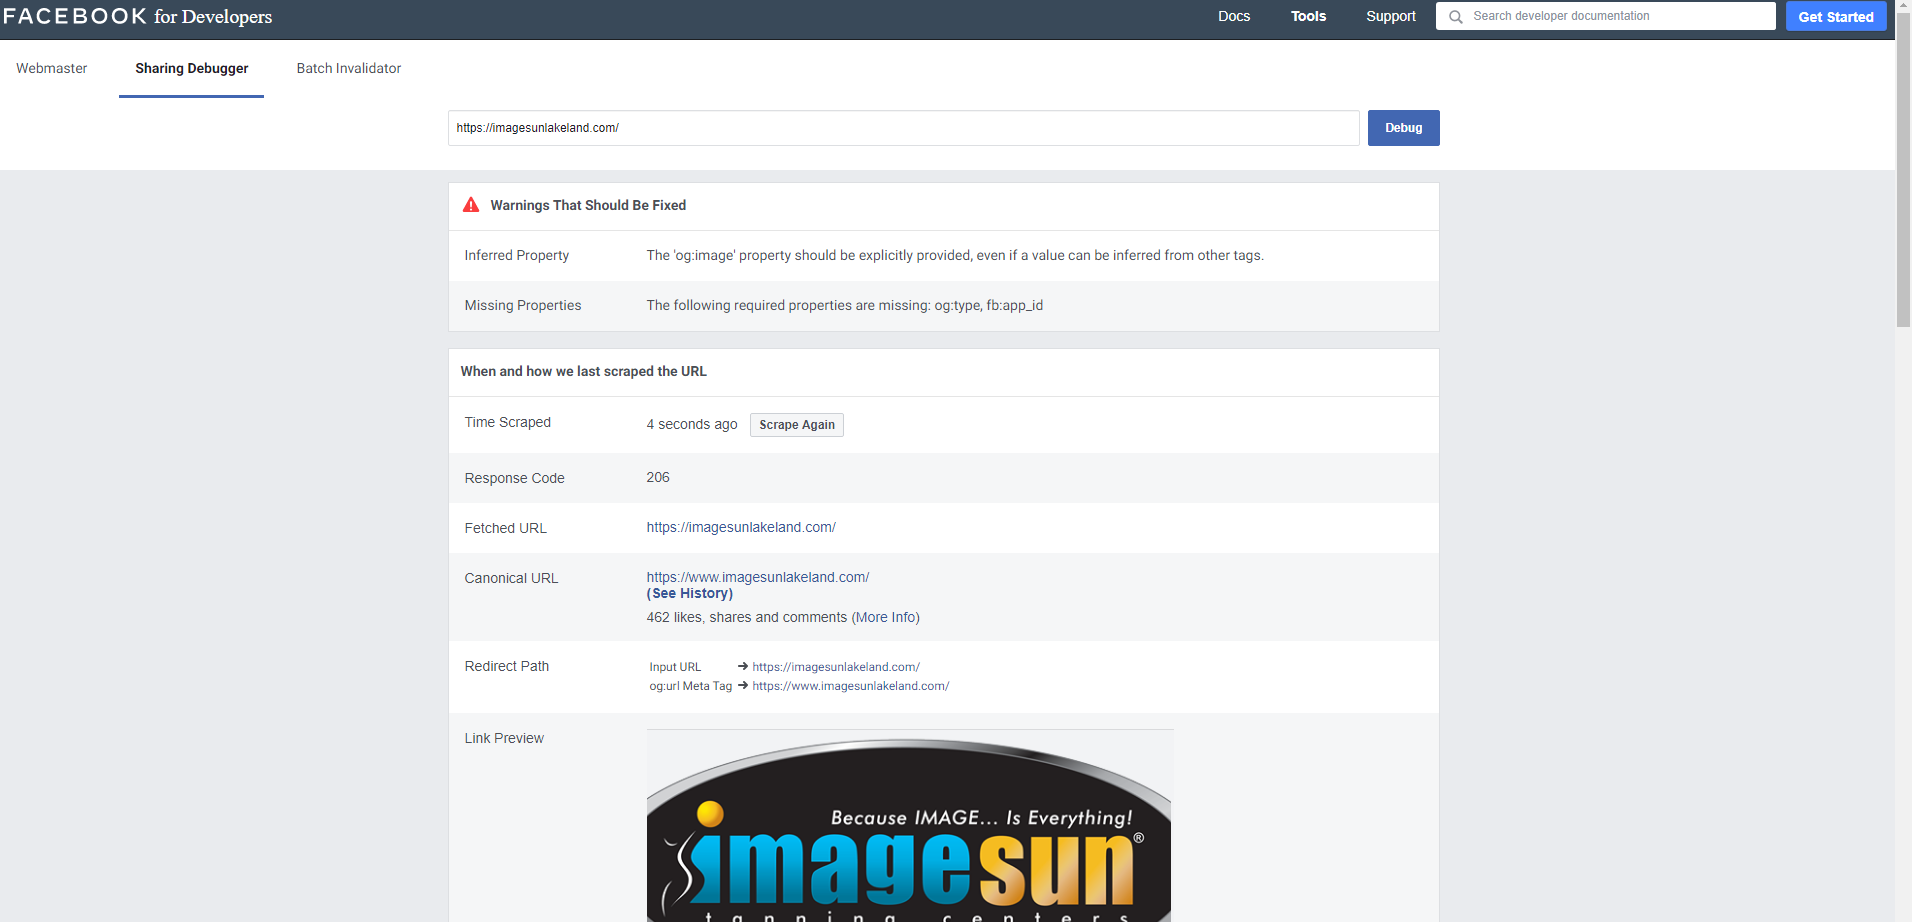Select the Sharing Debugger tab
Screen dimensions: 1912x922
[x=192, y=68]
